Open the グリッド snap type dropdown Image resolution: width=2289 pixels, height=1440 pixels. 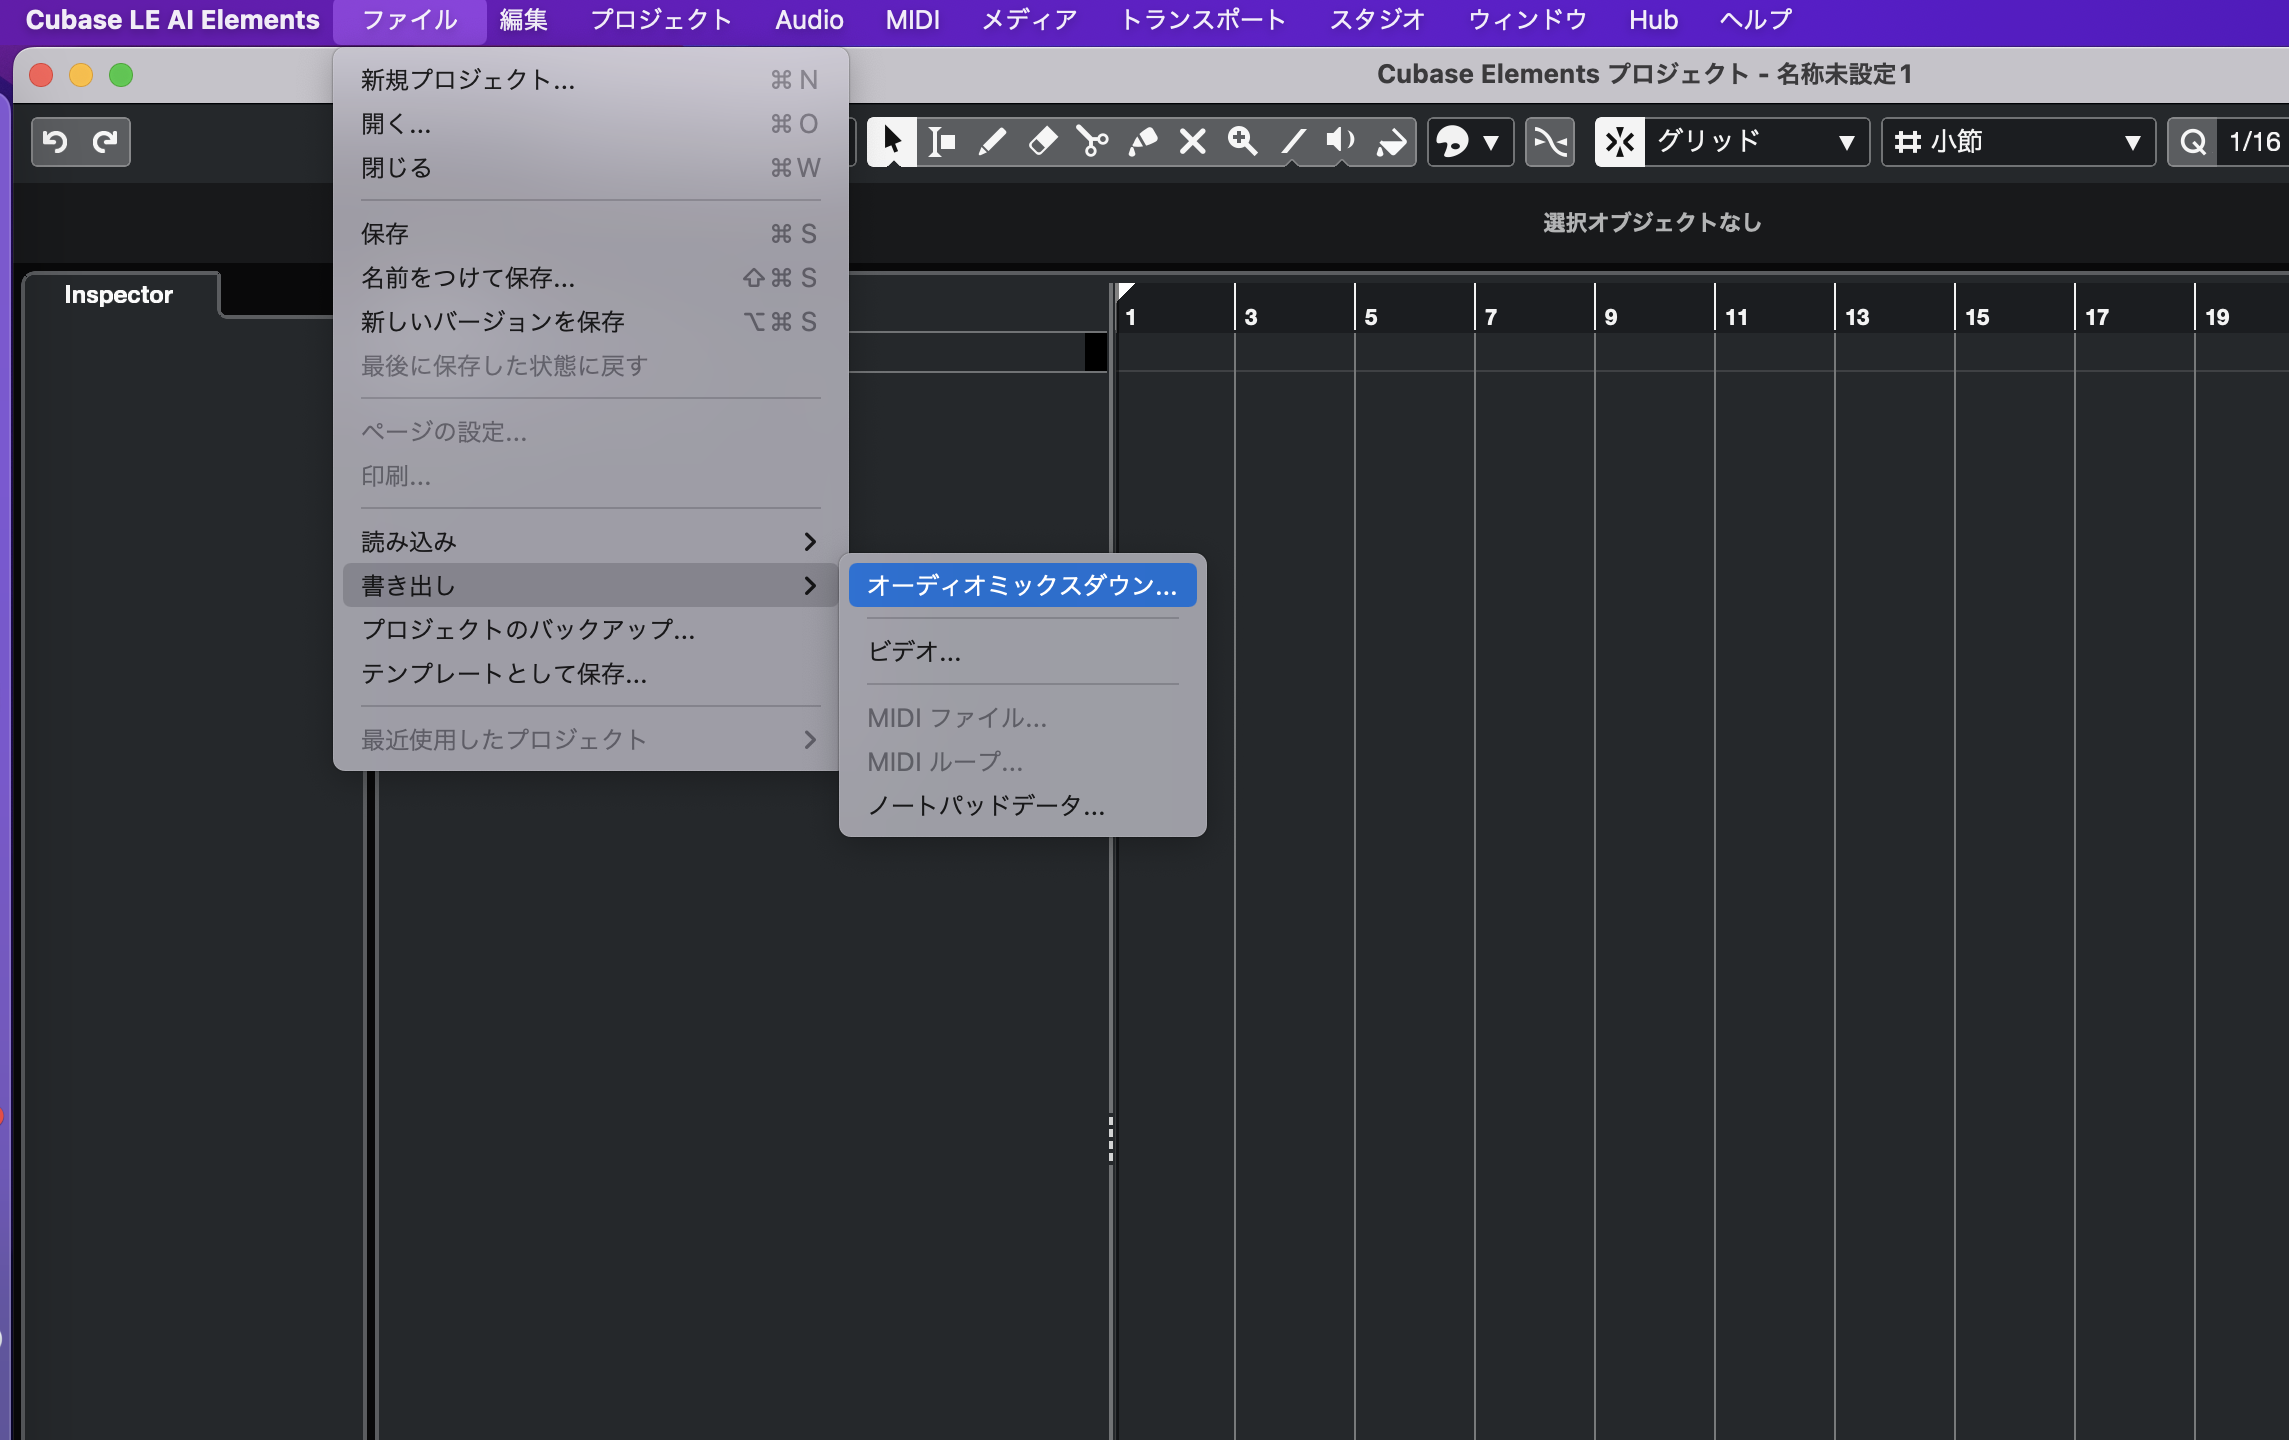pyautogui.click(x=1756, y=142)
